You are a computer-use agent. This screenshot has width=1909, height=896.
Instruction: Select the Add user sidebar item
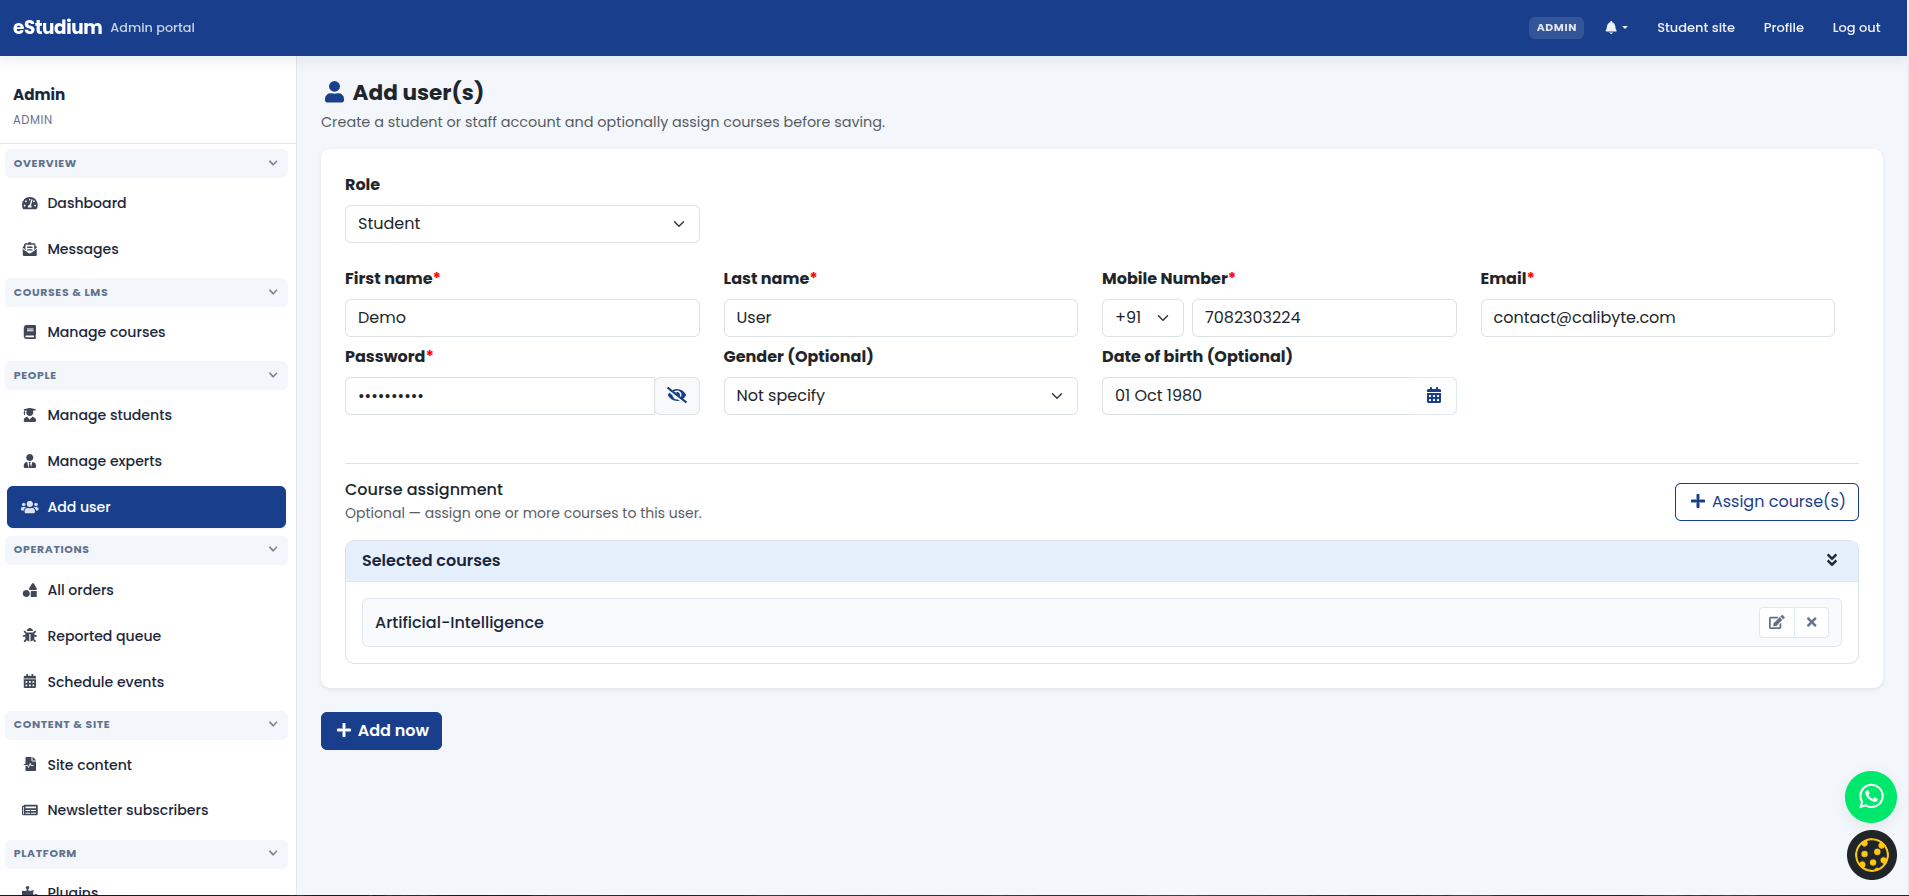tap(146, 507)
